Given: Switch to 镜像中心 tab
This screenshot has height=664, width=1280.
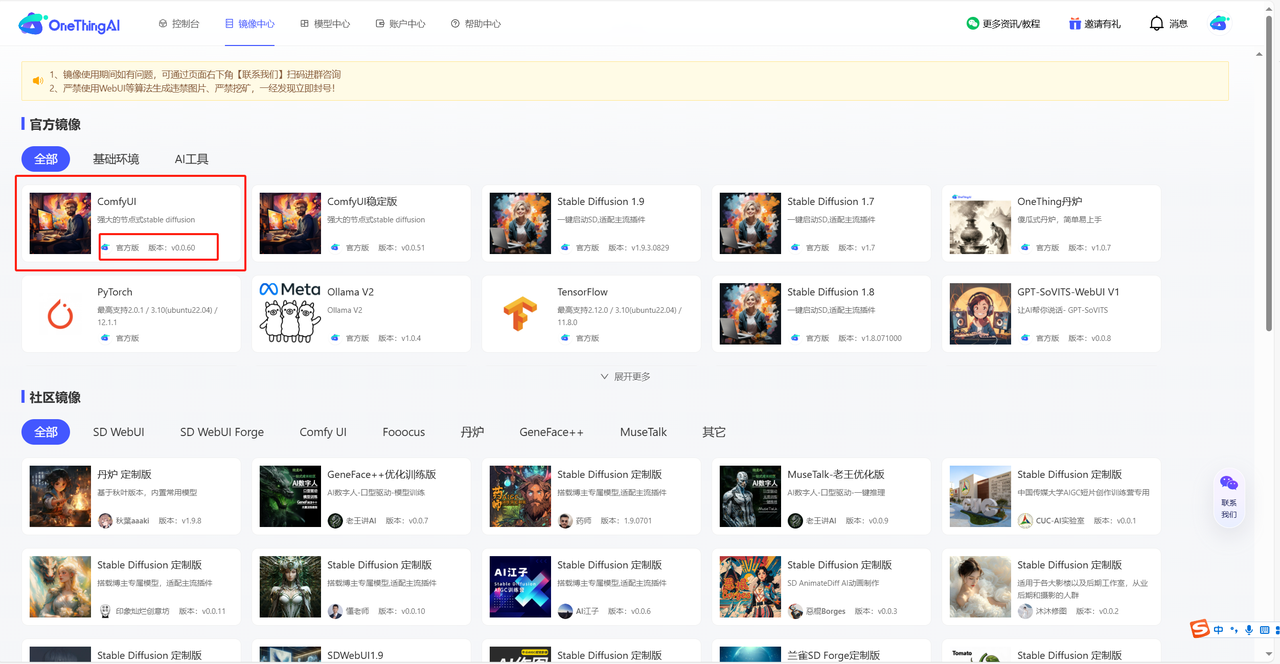Looking at the screenshot, I should (250, 23).
